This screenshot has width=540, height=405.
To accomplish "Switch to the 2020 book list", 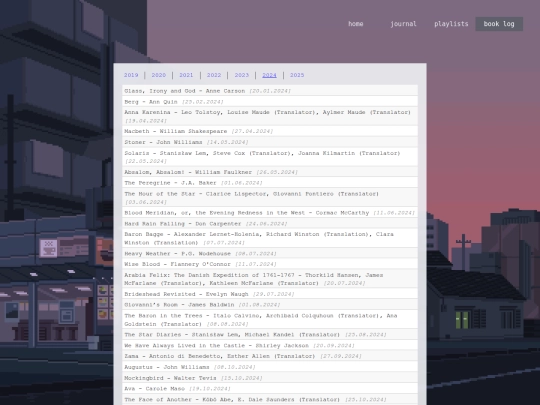I will pos(158,75).
